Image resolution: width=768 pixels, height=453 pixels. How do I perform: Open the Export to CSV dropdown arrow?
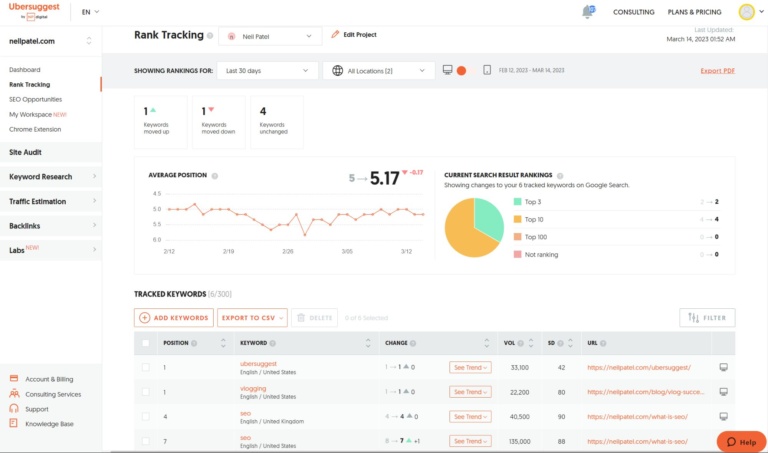[281, 318]
